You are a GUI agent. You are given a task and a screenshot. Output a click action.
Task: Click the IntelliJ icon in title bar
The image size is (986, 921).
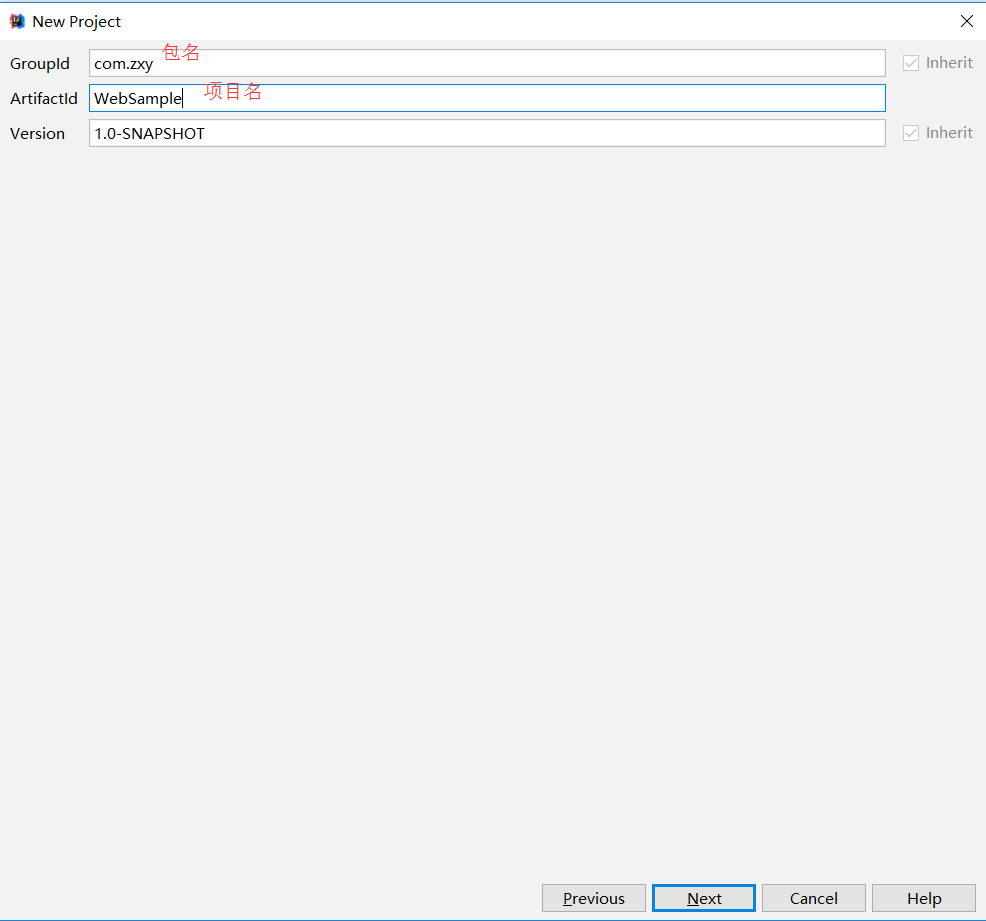(17, 21)
